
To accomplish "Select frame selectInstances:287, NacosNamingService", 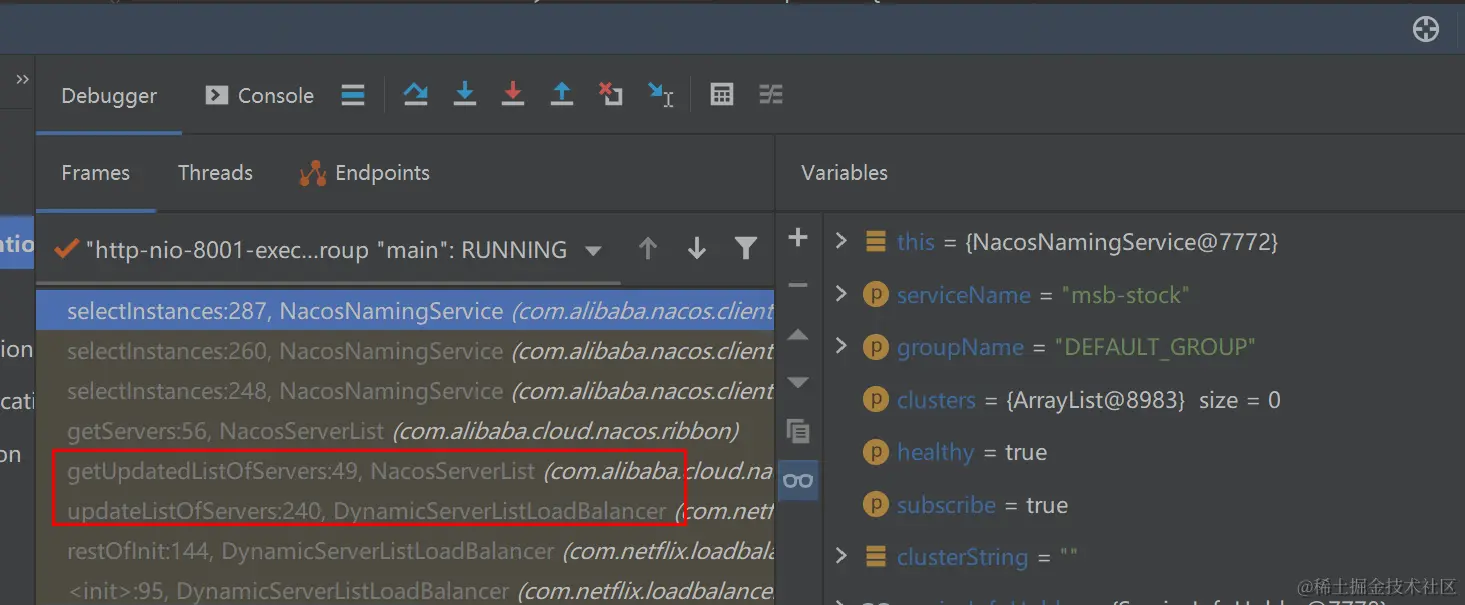I will pyautogui.click(x=405, y=311).
